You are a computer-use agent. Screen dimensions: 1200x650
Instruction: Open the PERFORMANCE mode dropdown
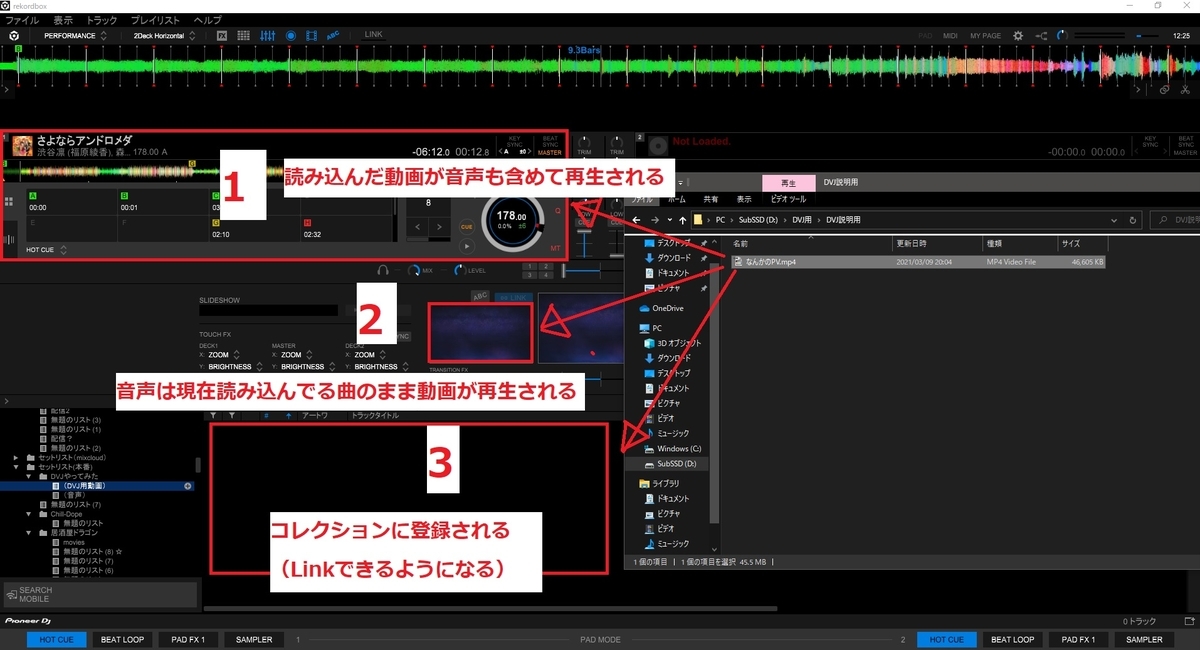pyautogui.click(x=76, y=35)
